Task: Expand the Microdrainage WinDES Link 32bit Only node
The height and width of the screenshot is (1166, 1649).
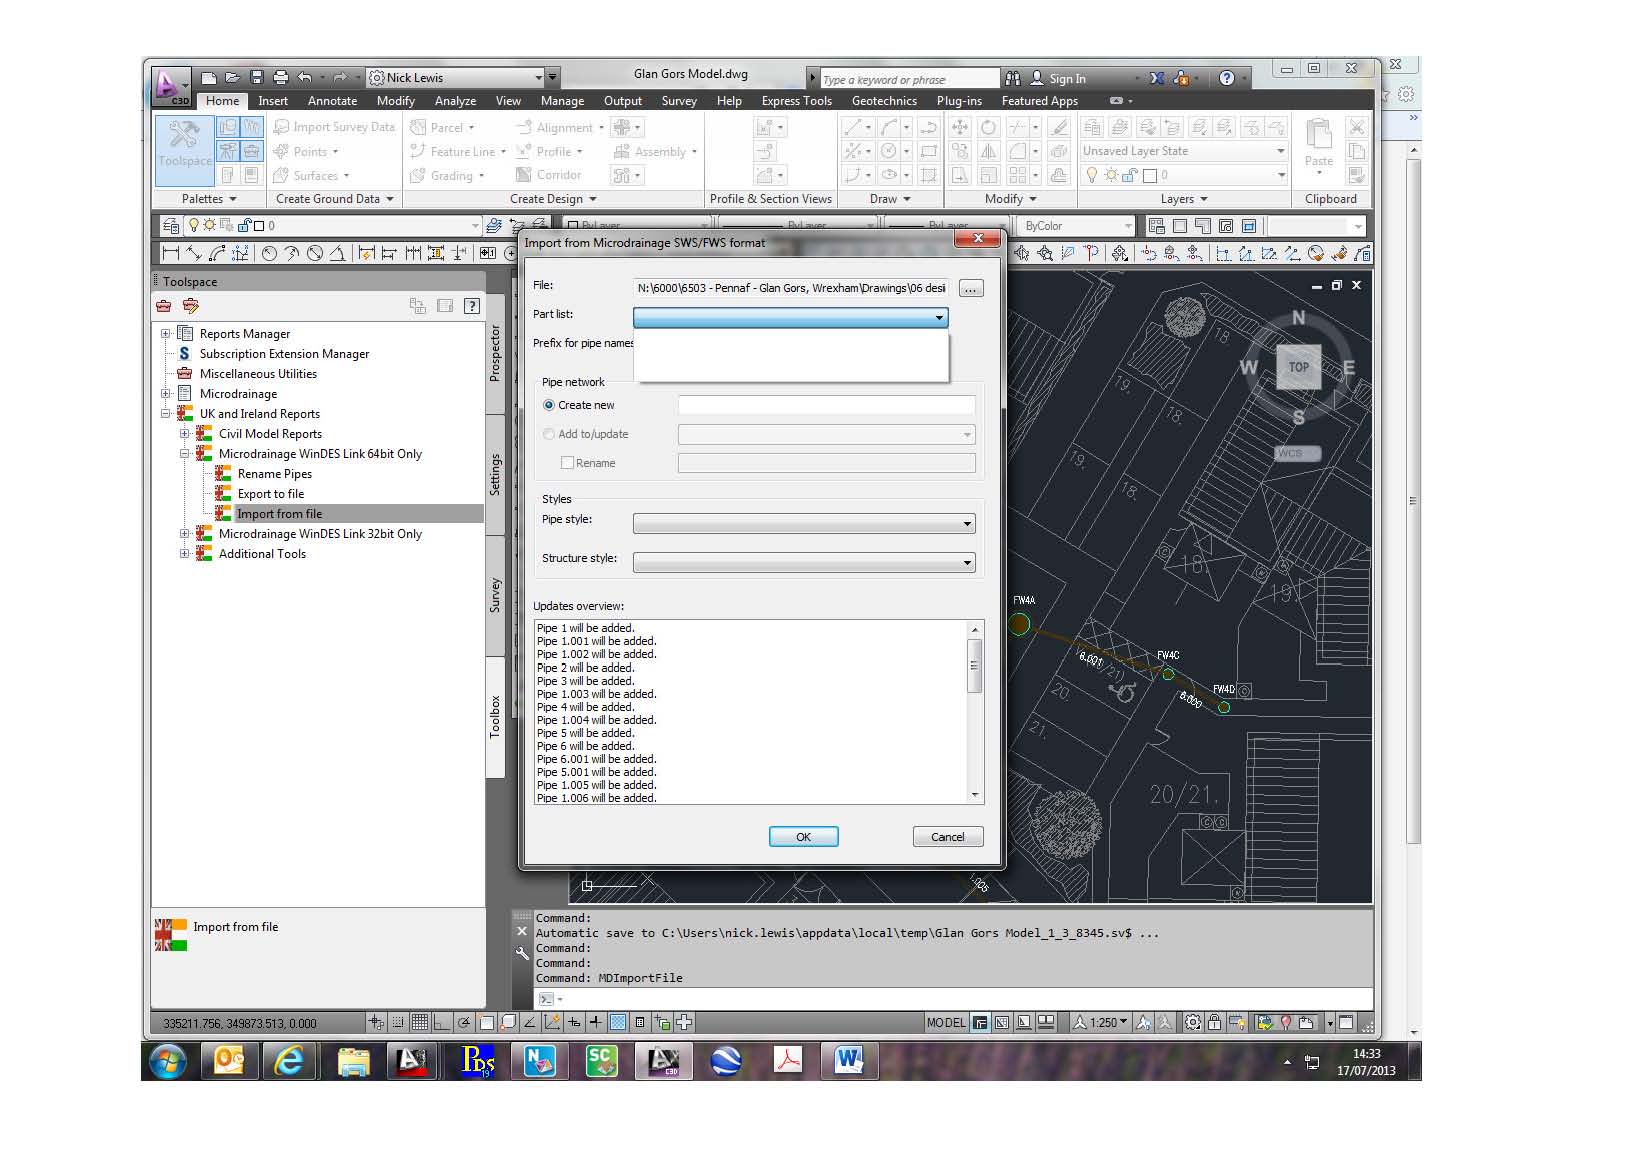Action: [185, 534]
